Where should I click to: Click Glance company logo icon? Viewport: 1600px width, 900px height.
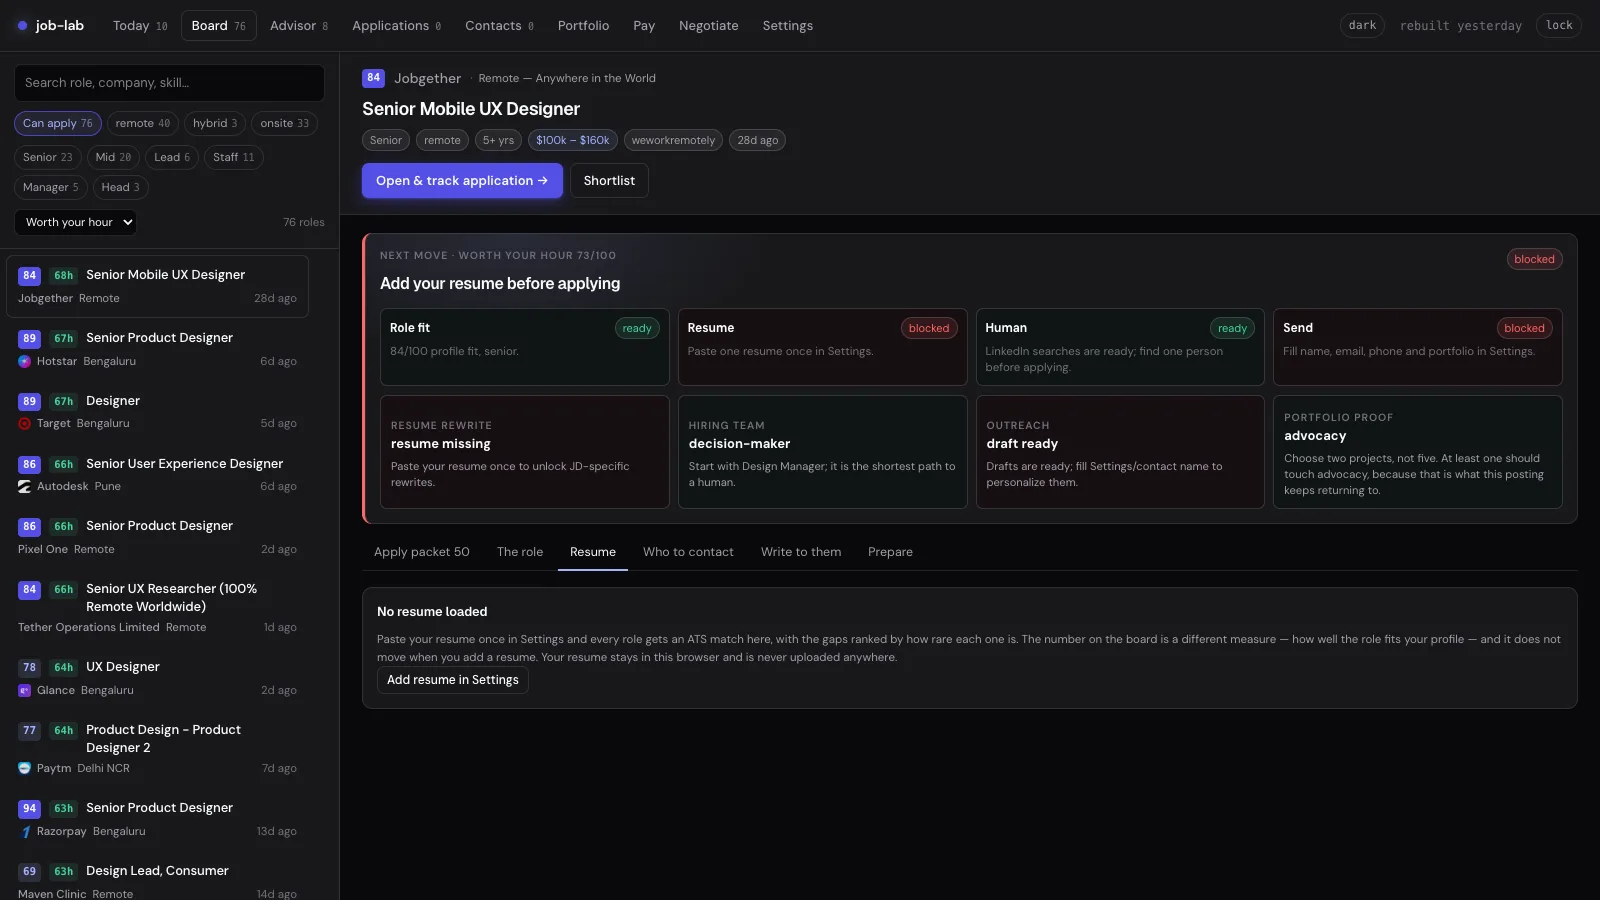24,690
